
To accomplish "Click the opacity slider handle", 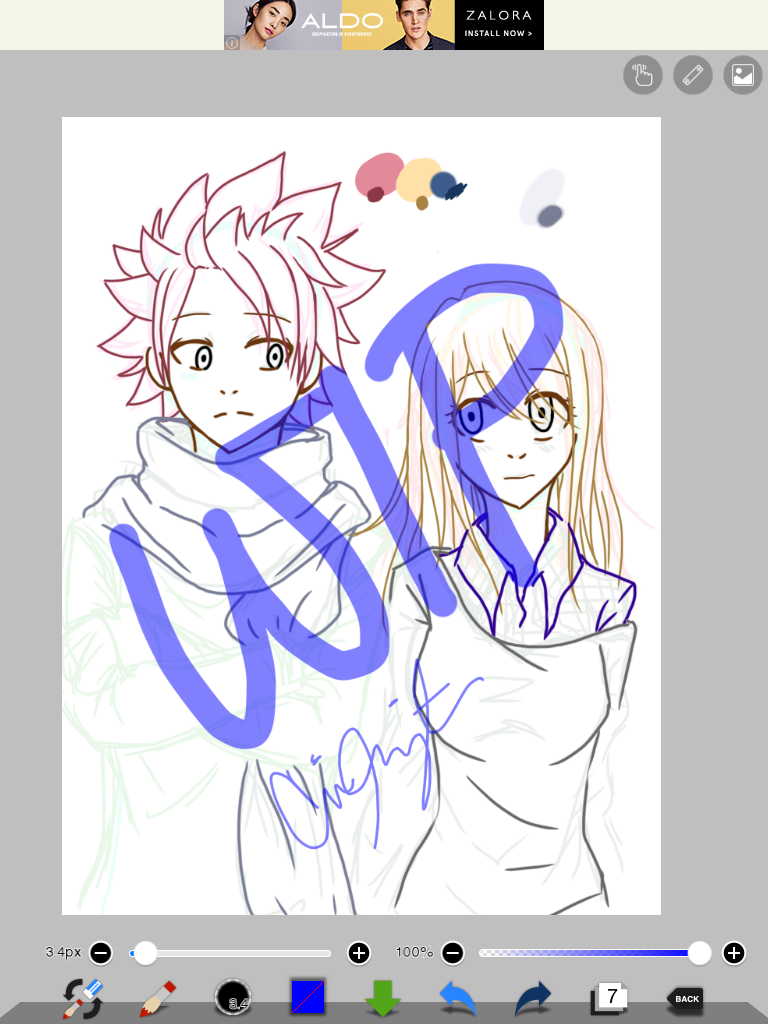I will coord(699,953).
